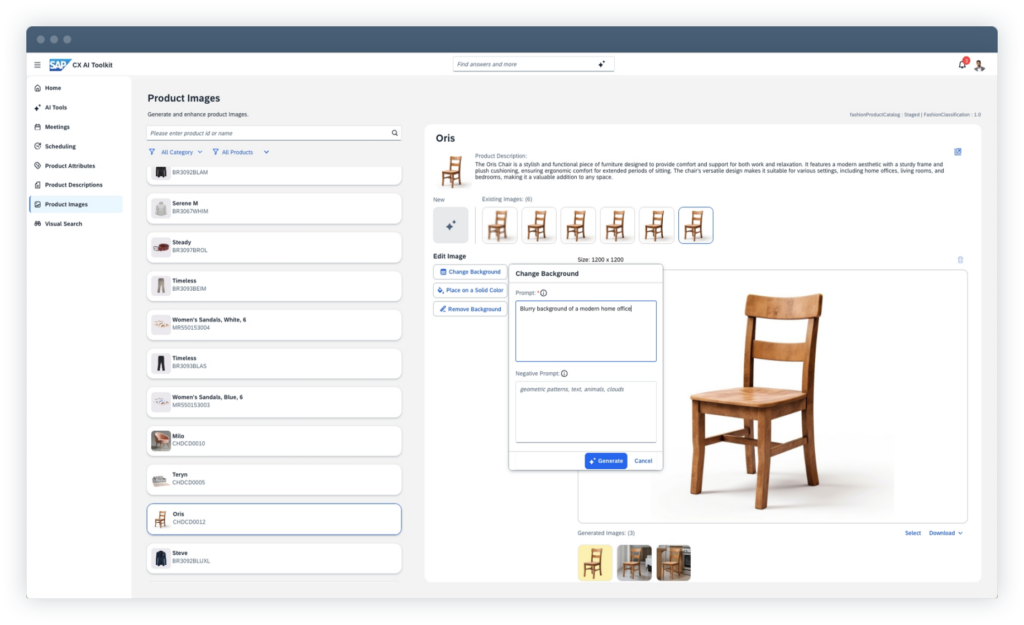Open the yellow generated chair thumbnail

595,562
